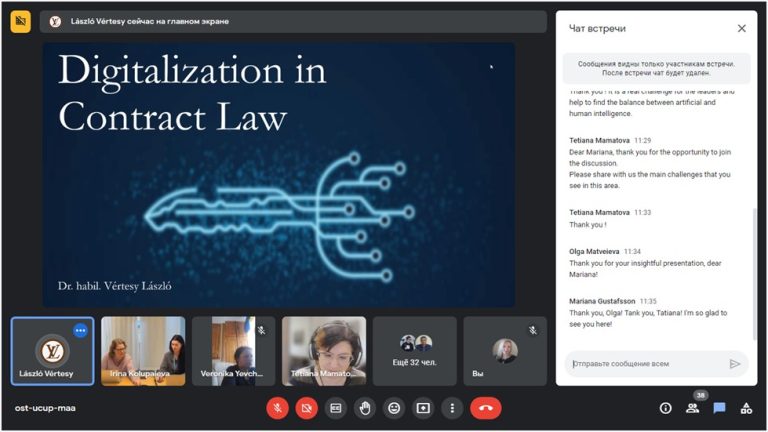This screenshot has height=432, width=768.
Task: Click the yellow presentation icon at top-left
Action: pyautogui.click(x=21, y=21)
